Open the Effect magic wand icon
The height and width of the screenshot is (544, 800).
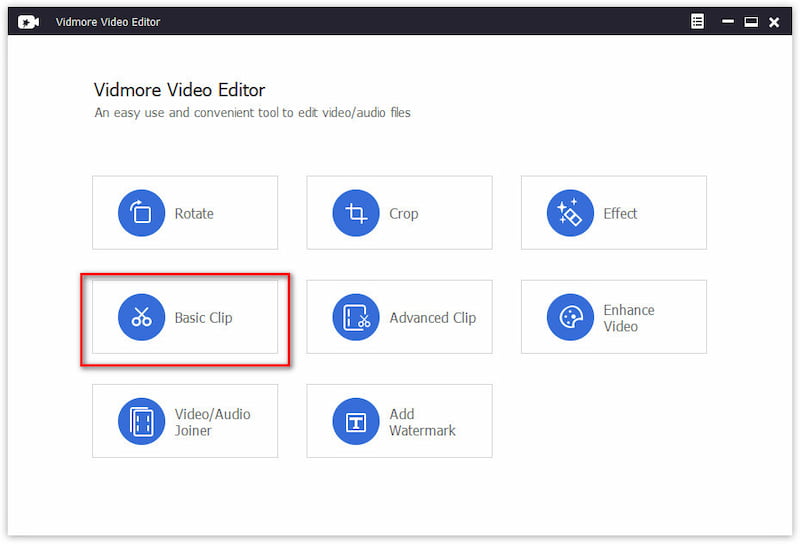point(570,213)
